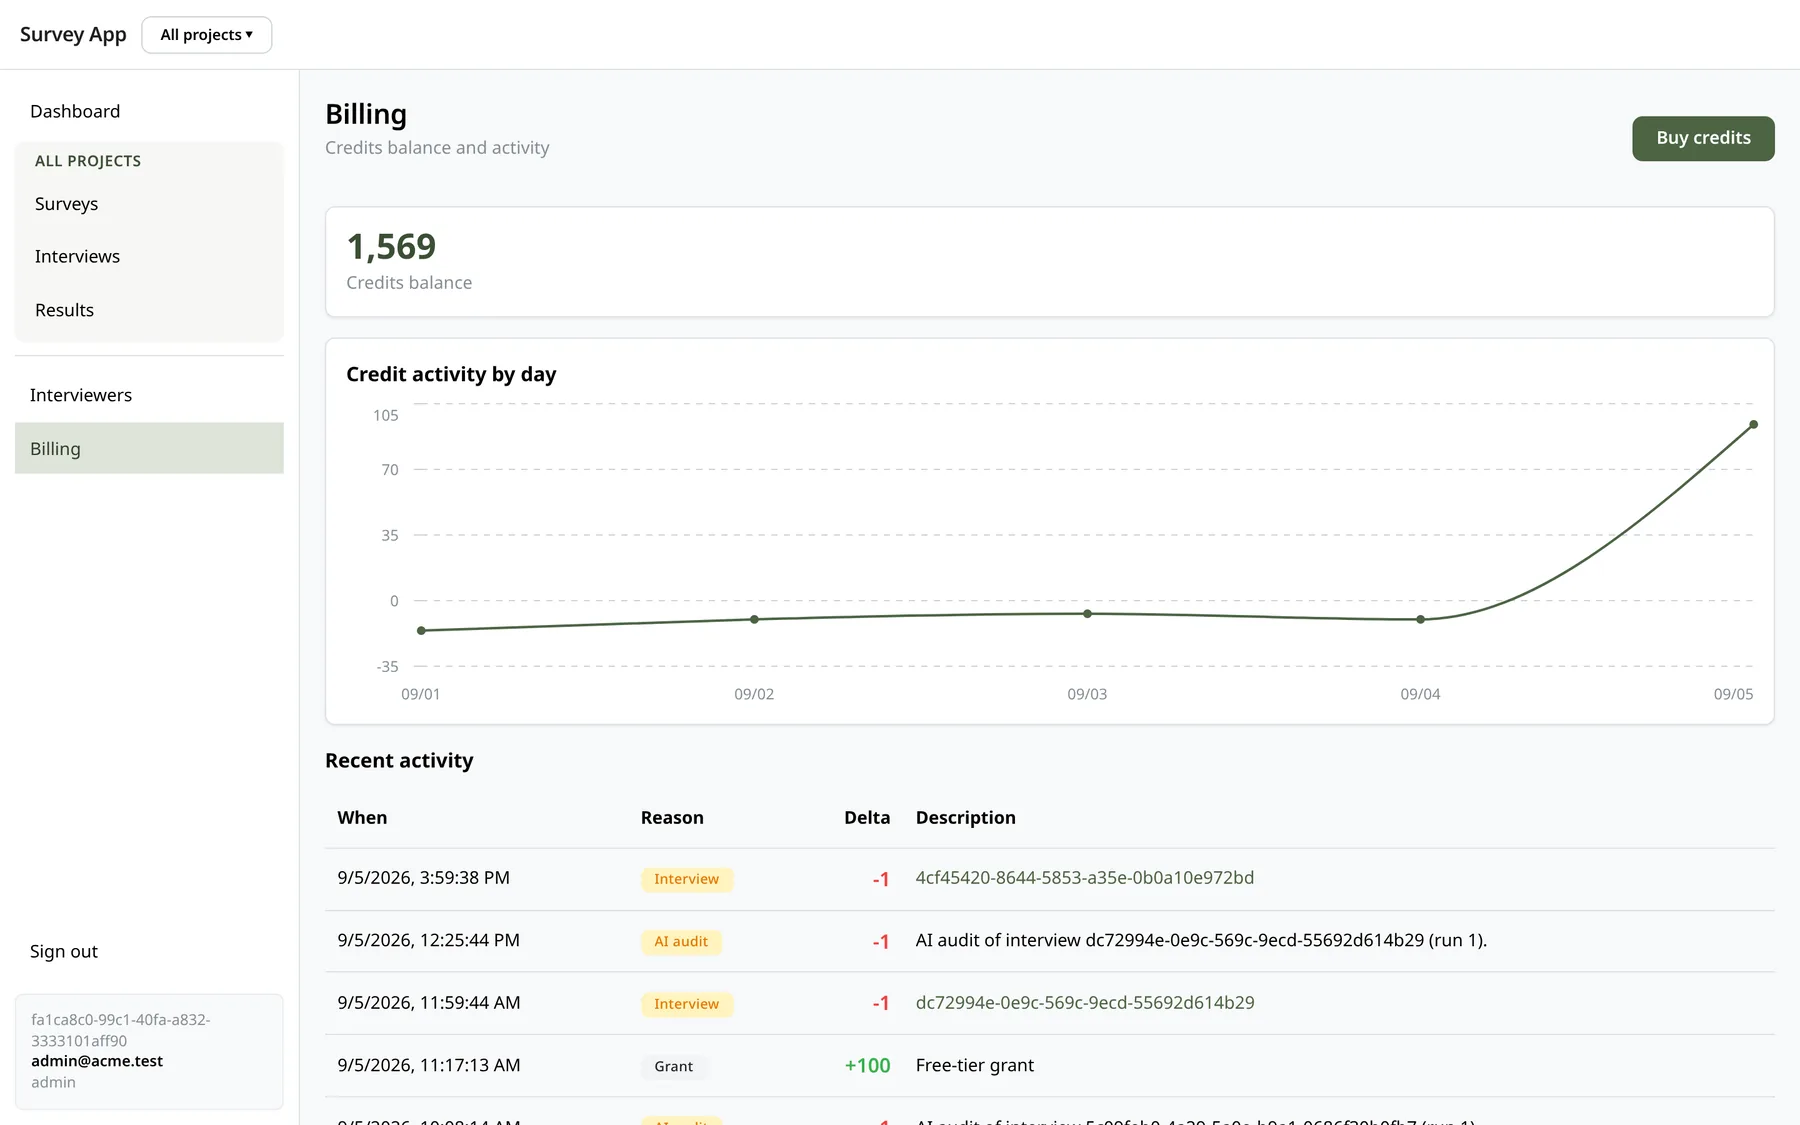Image resolution: width=1800 pixels, height=1125 pixels.
Task: Click the Survey App logo text
Action: click(x=73, y=35)
